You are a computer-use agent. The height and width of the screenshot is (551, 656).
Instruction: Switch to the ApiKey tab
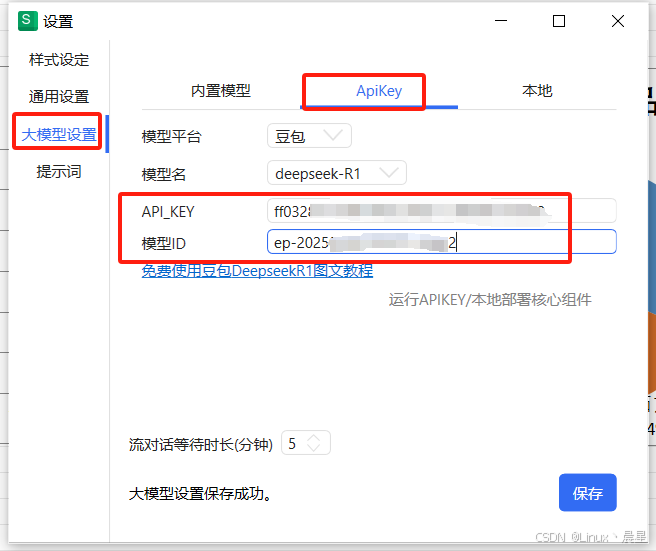tap(379, 91)
